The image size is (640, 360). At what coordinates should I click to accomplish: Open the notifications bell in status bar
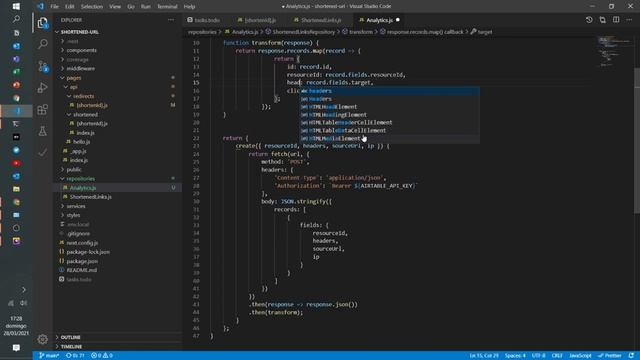631,356
